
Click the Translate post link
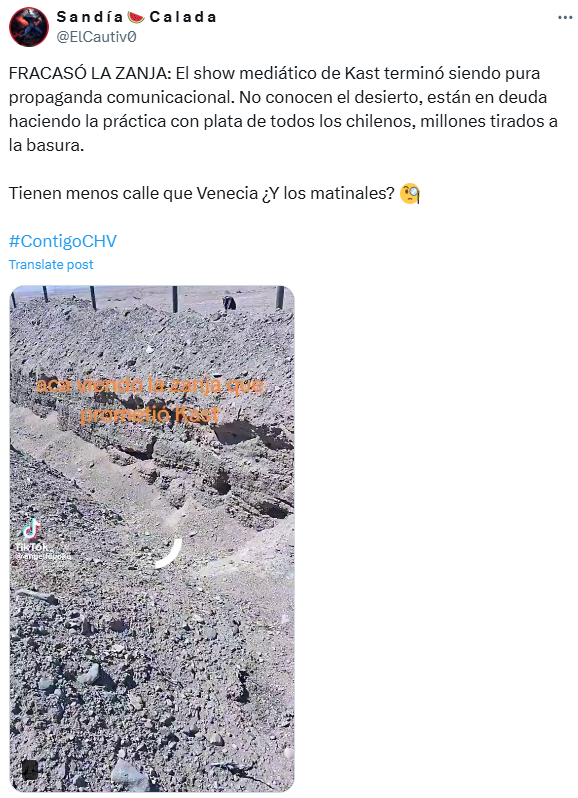51,265
